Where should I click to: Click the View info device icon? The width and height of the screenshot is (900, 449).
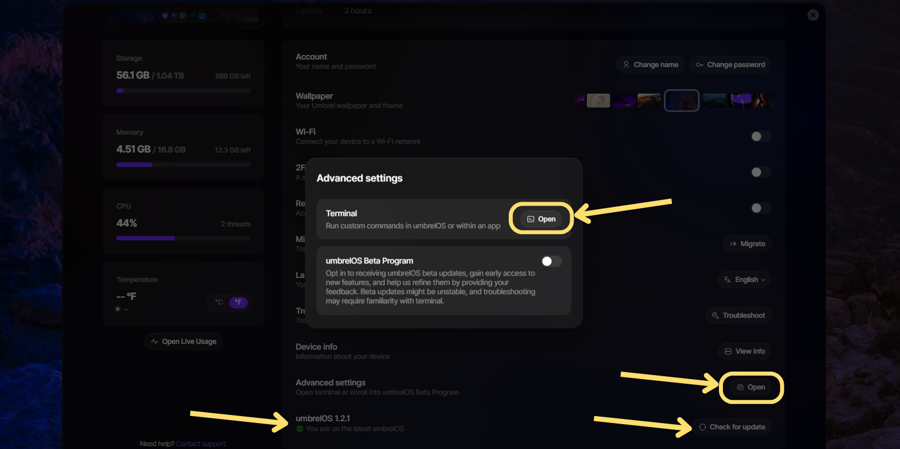click(728, 352)
